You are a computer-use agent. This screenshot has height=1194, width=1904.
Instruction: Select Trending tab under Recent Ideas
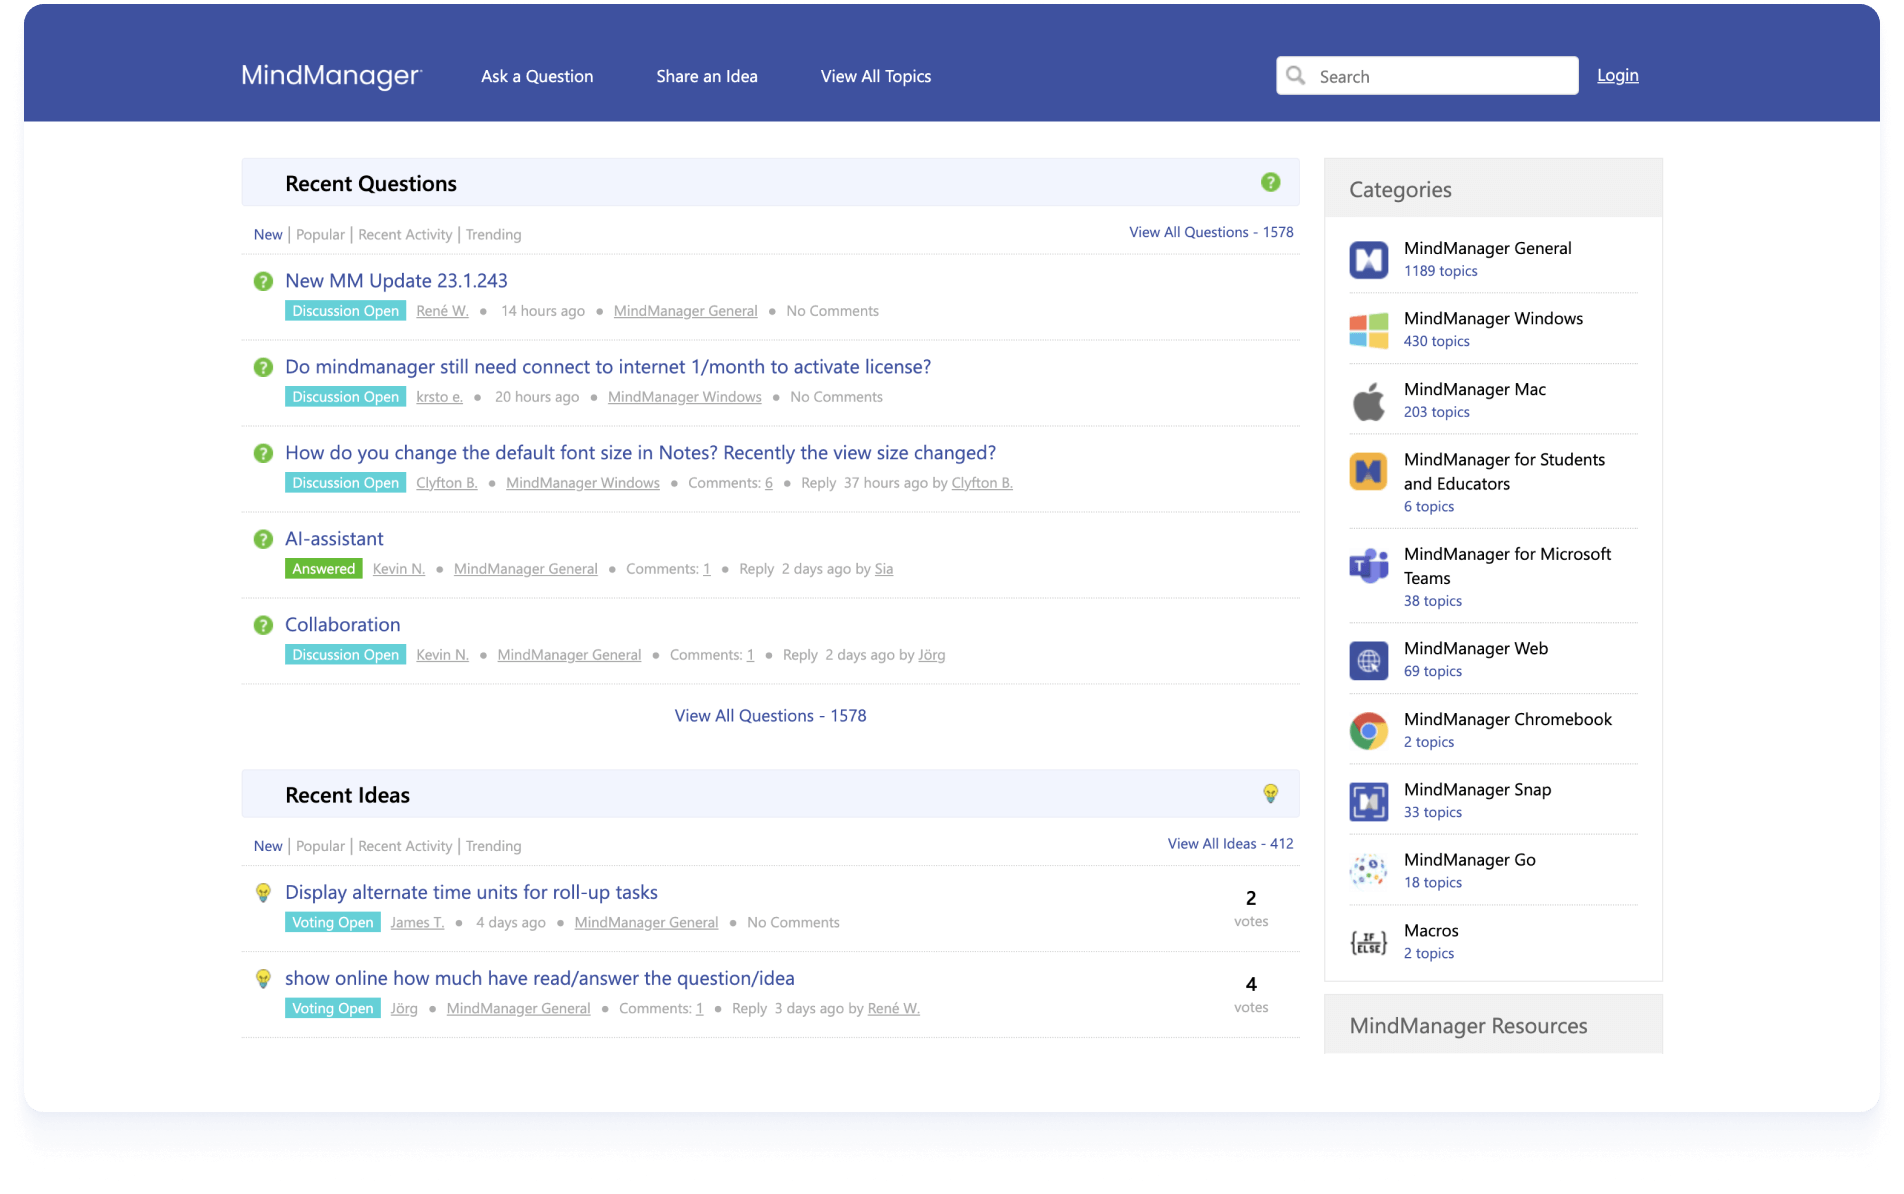tap(493, 846)
